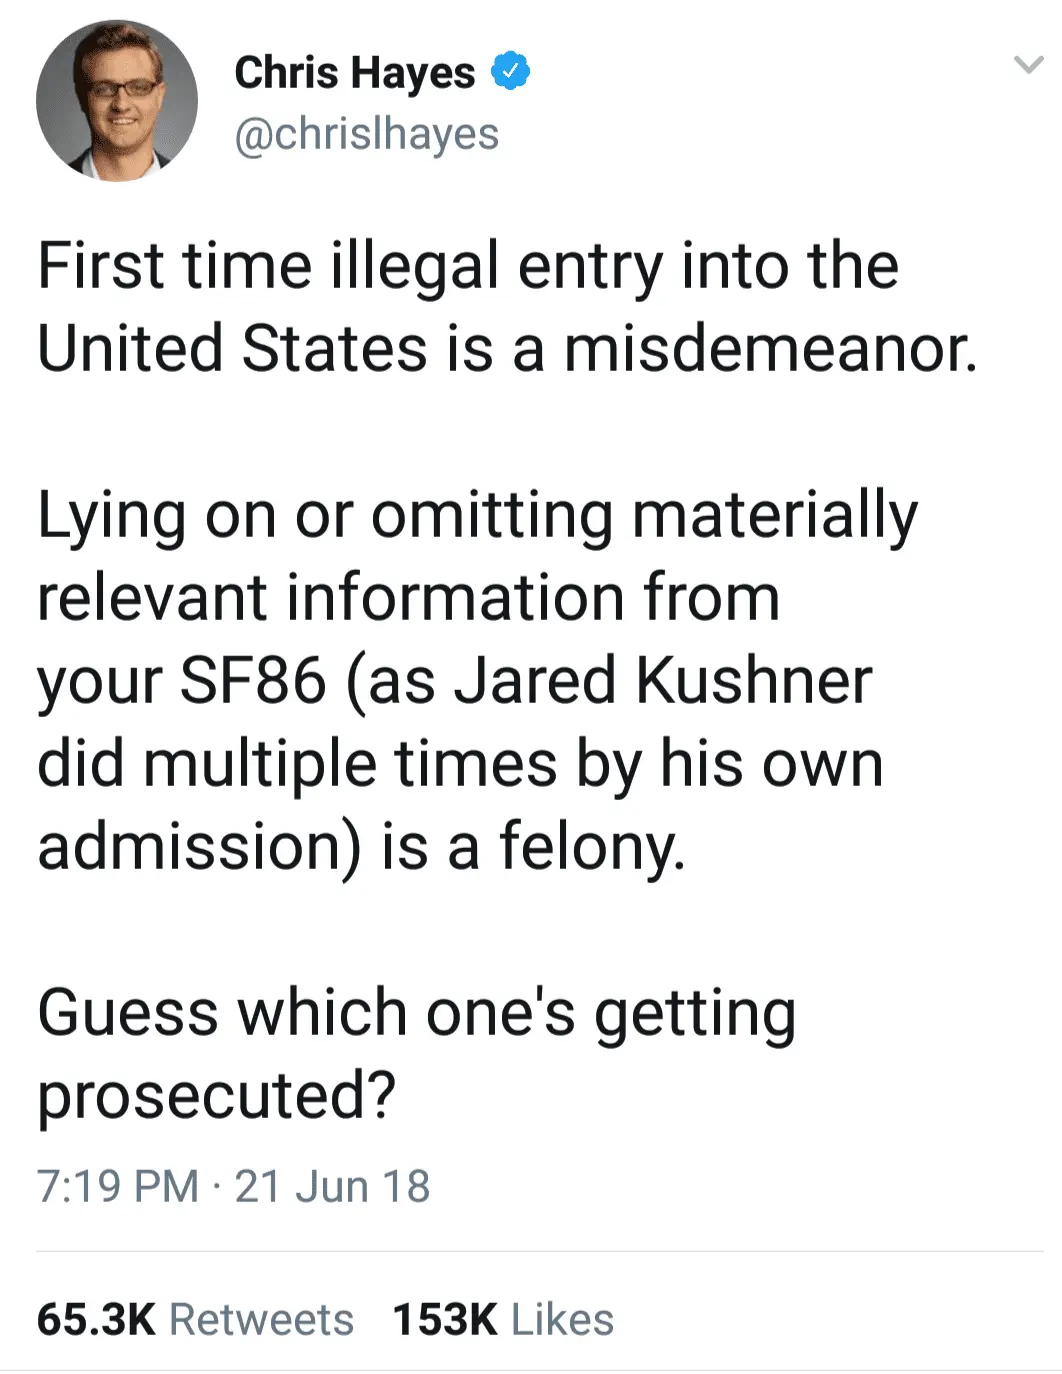Viewport: 1062px width, 1374px height.
Task: Click "SF86" in the tweet text
Action: coord(252,681)
